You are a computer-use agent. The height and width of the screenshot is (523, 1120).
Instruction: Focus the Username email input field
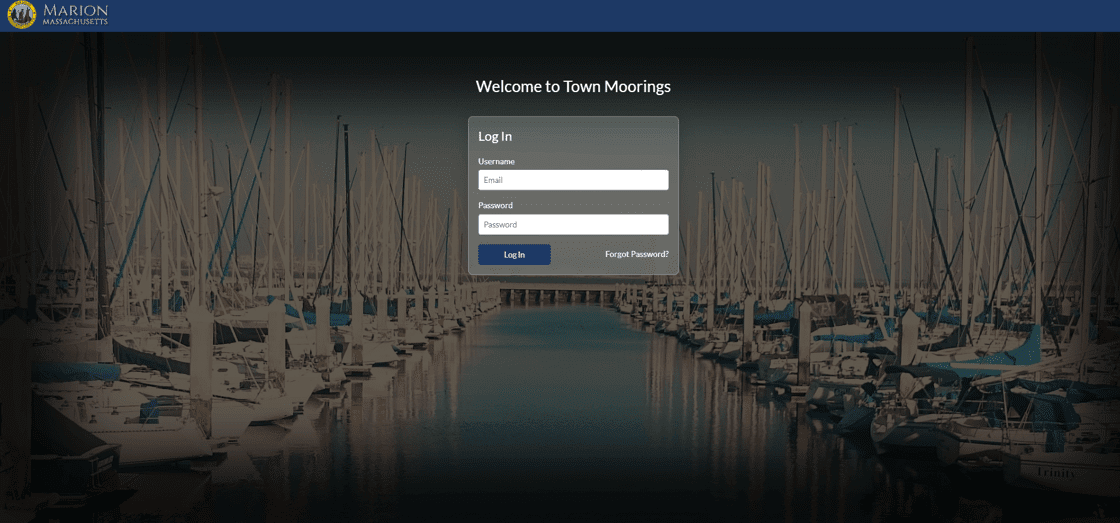tap(573, 180)
